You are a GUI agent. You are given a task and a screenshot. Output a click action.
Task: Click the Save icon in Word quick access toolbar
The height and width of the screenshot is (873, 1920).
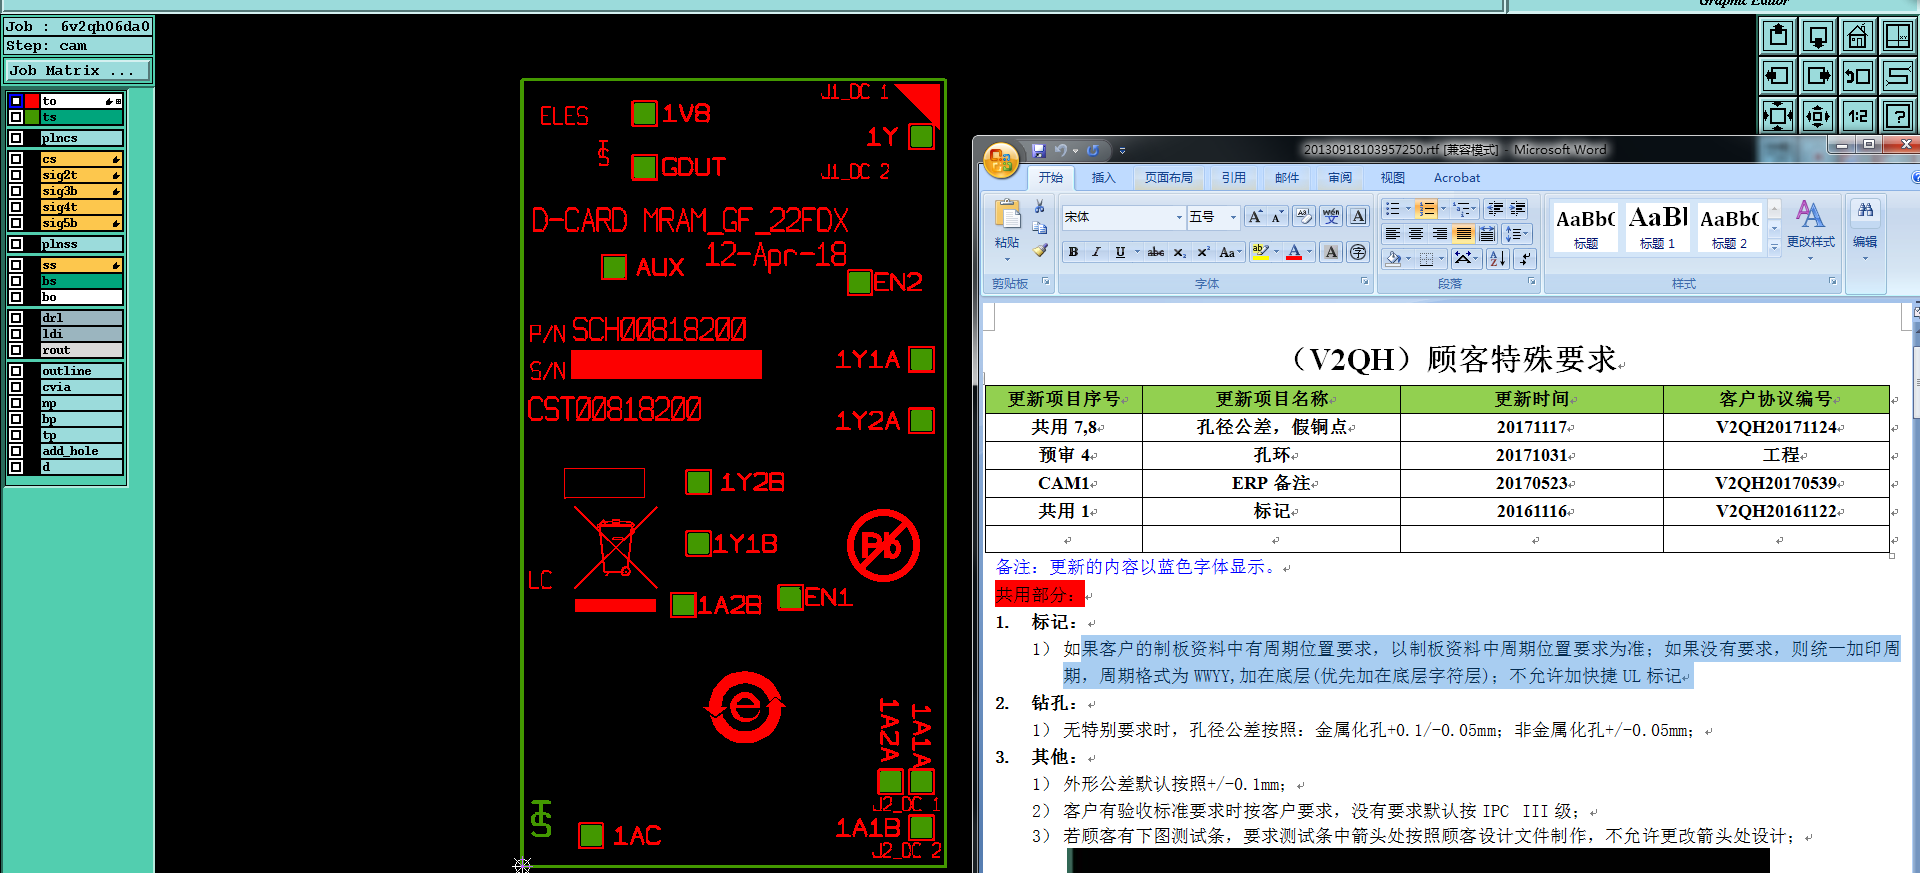(x=1038, y=150)
